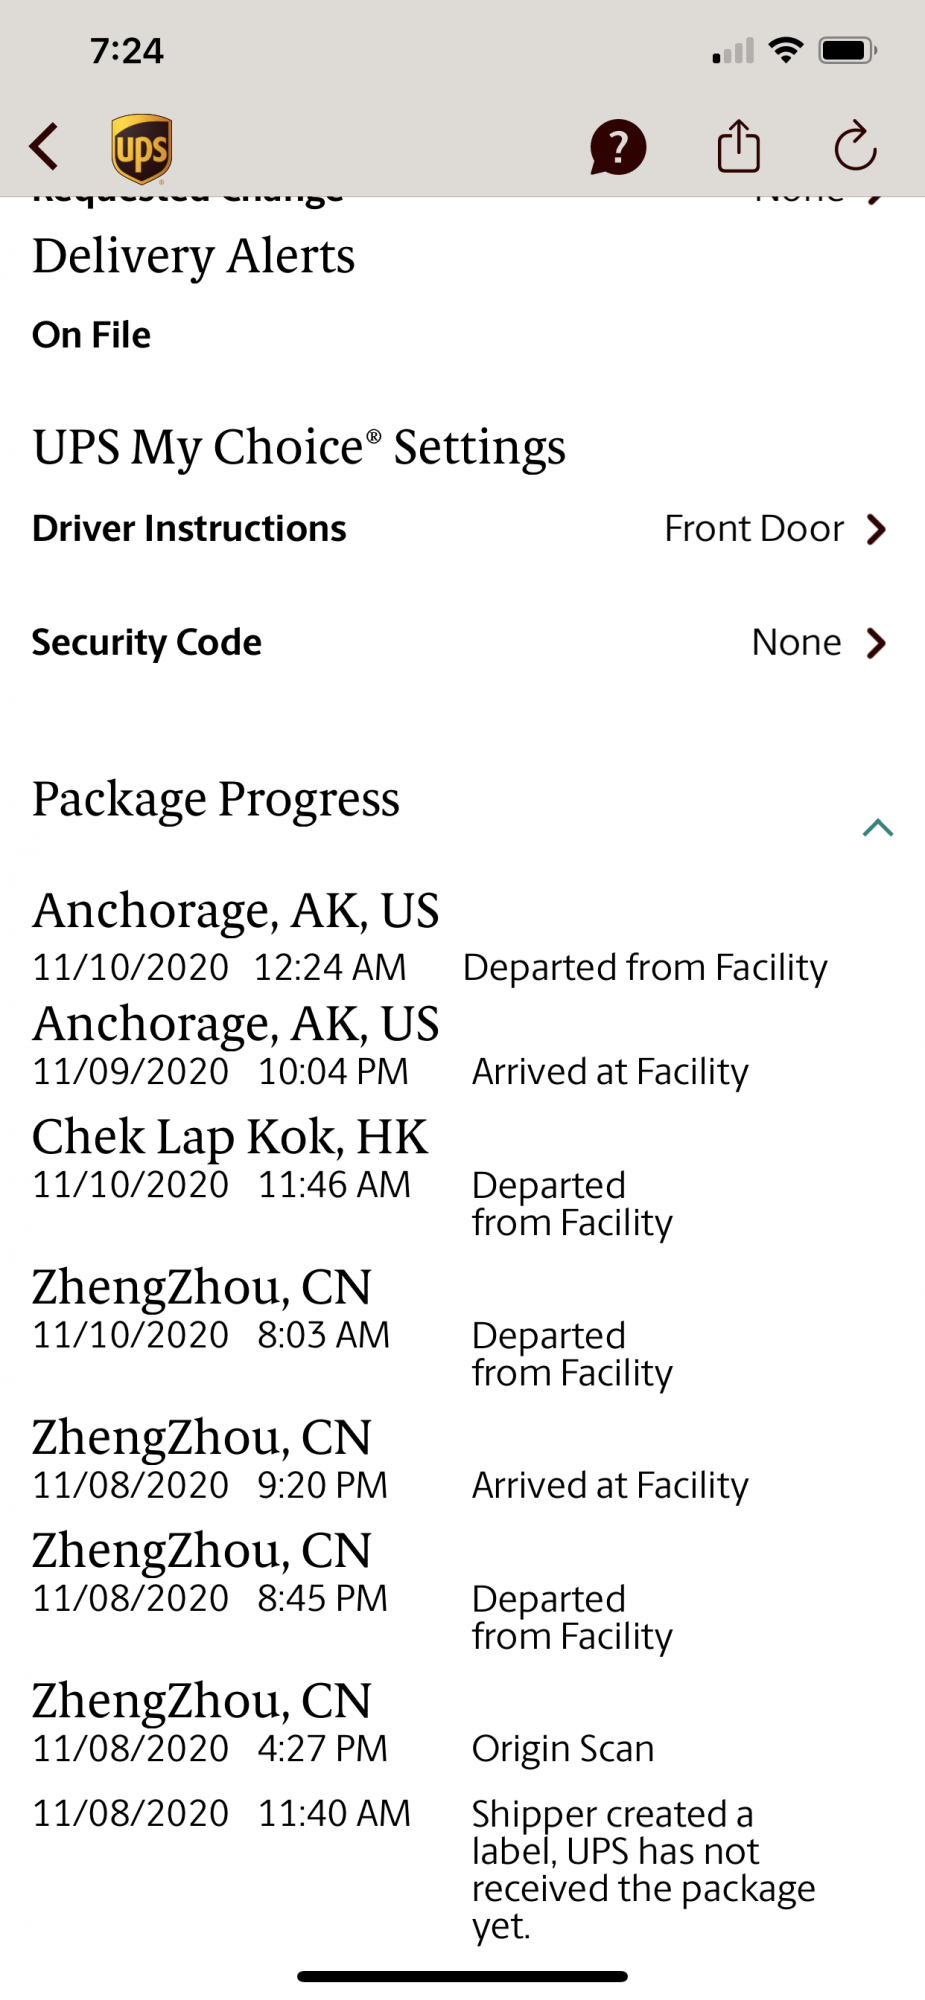925x2000 pixels.
Task: Tap the Front Door value
Action: pos(754,529)
